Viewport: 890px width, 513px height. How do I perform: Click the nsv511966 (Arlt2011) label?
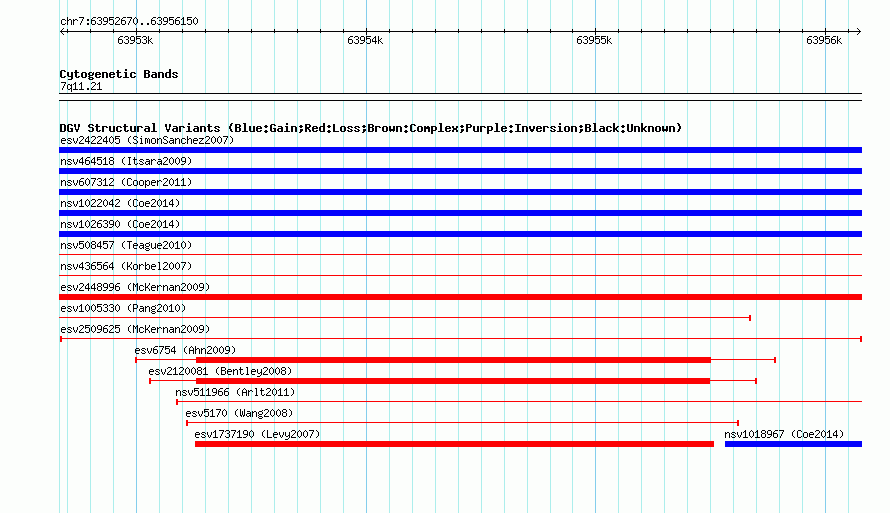(x=235, y=392)
